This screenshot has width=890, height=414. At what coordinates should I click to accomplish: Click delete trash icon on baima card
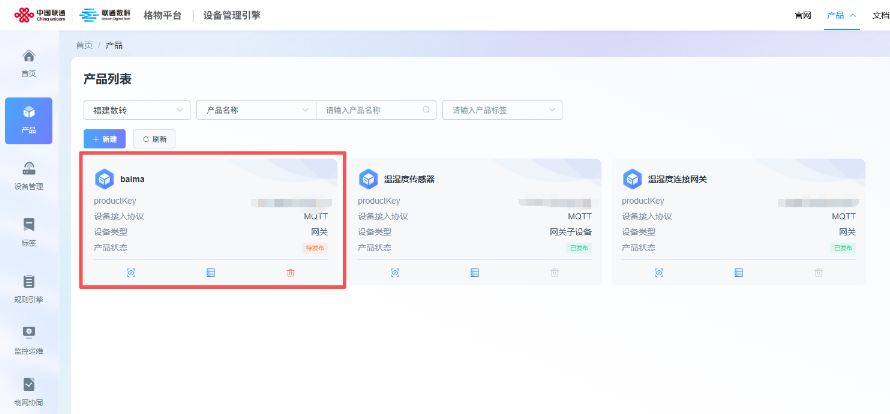pos(291,272)
